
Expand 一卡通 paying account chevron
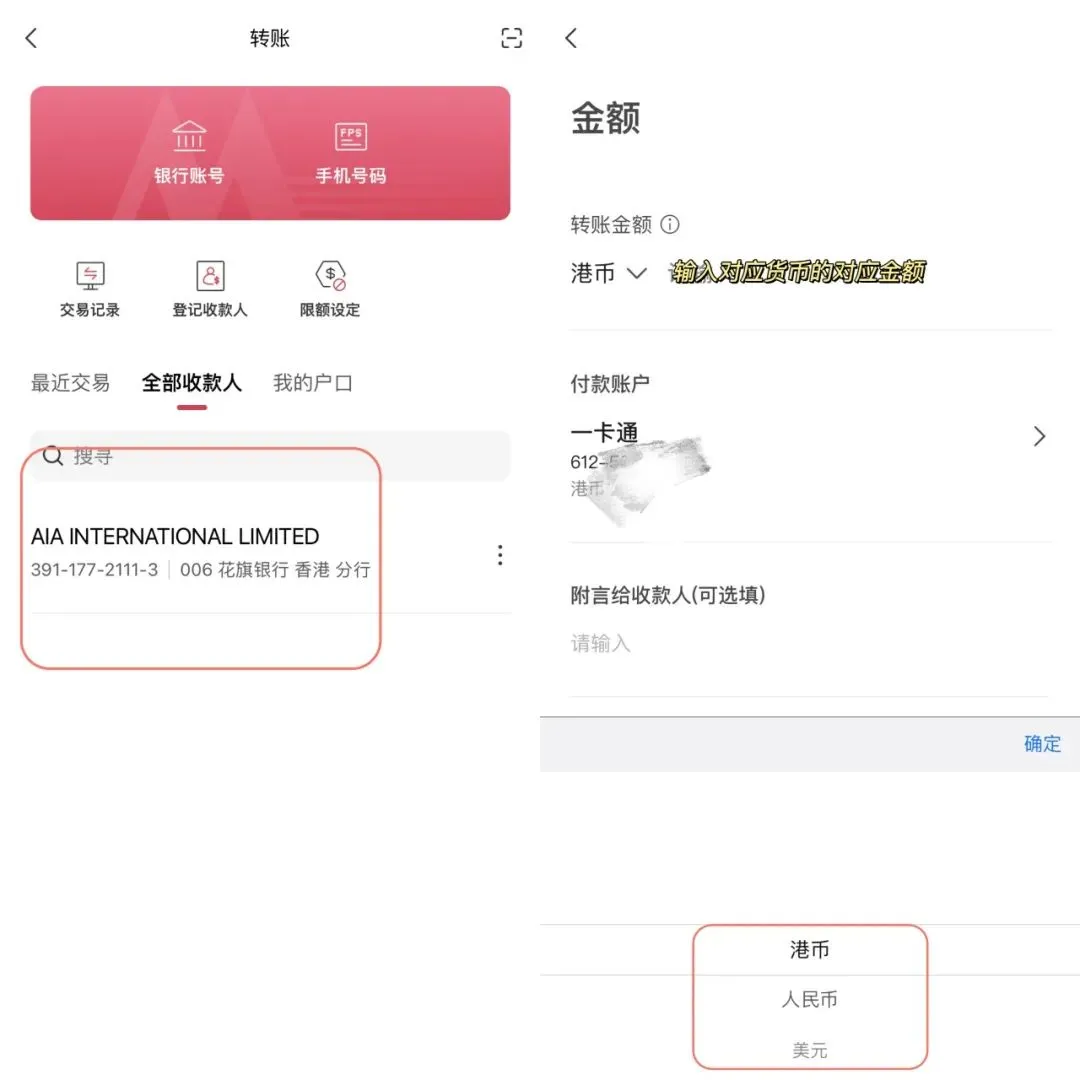(x=1039, y=436)
